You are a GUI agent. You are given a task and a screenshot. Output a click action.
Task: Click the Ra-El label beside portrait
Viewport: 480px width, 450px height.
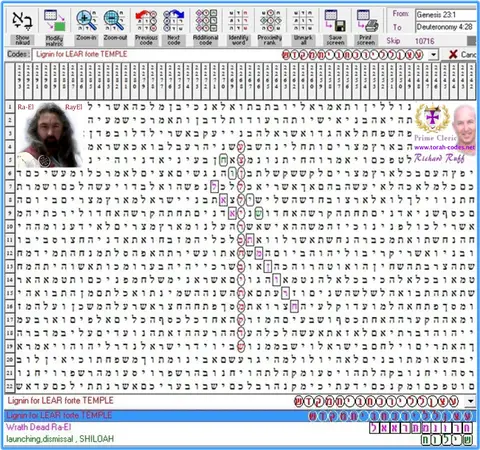click(26, 107)
